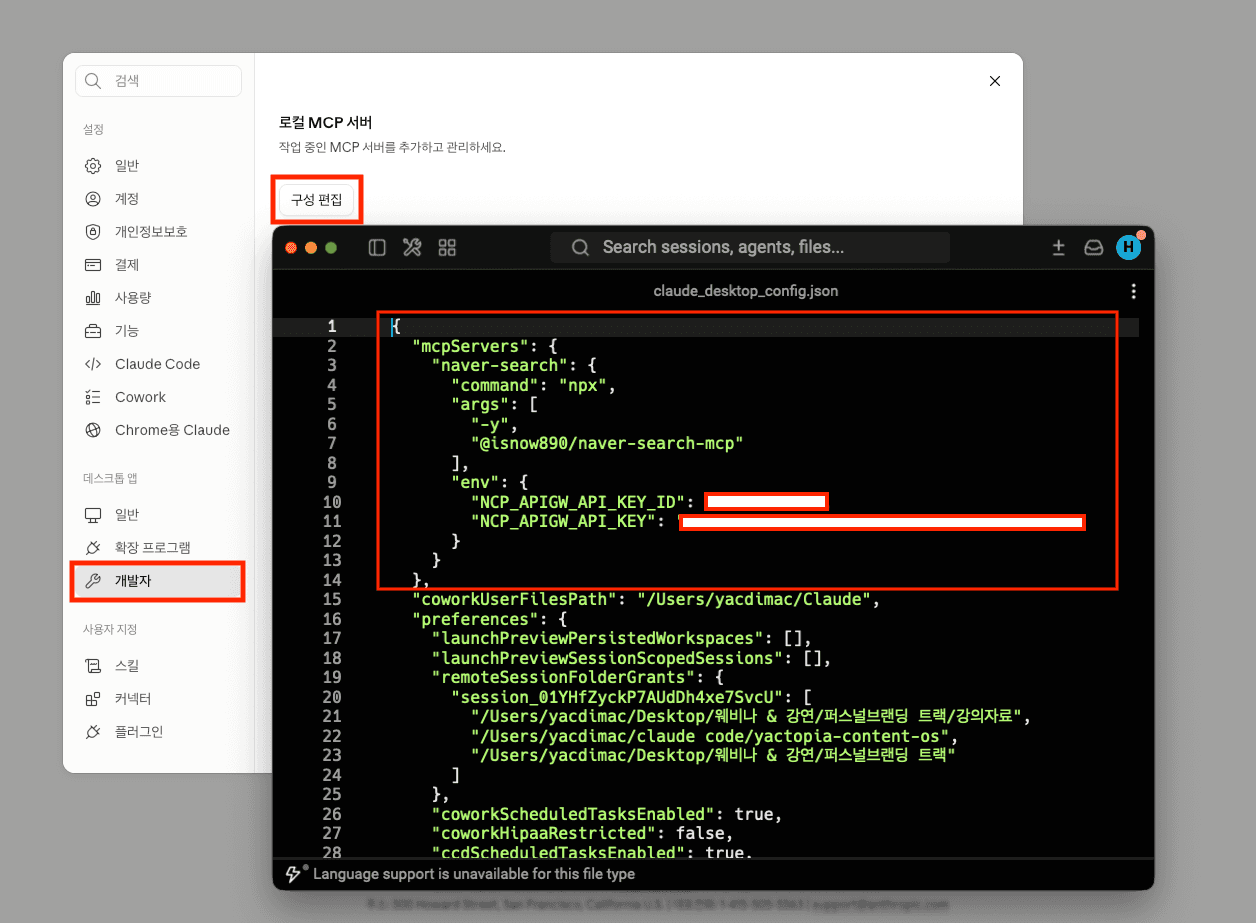Image resolution: width=1256 pixels, height=923 pixels.
Task: Click the 스킬 icon in sidebar
Action: pos(93,665)
